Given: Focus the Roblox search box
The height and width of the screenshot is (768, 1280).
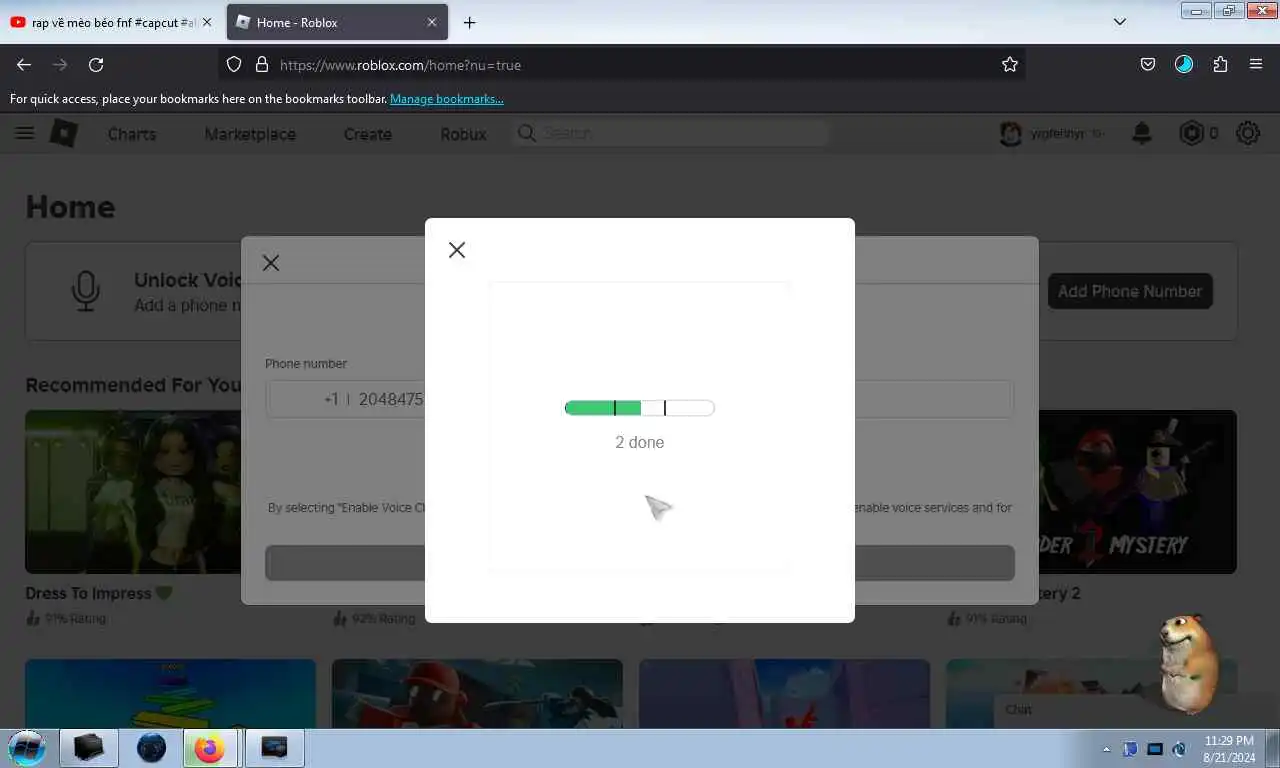Looking at the screenshot, I should pos(670,133).
